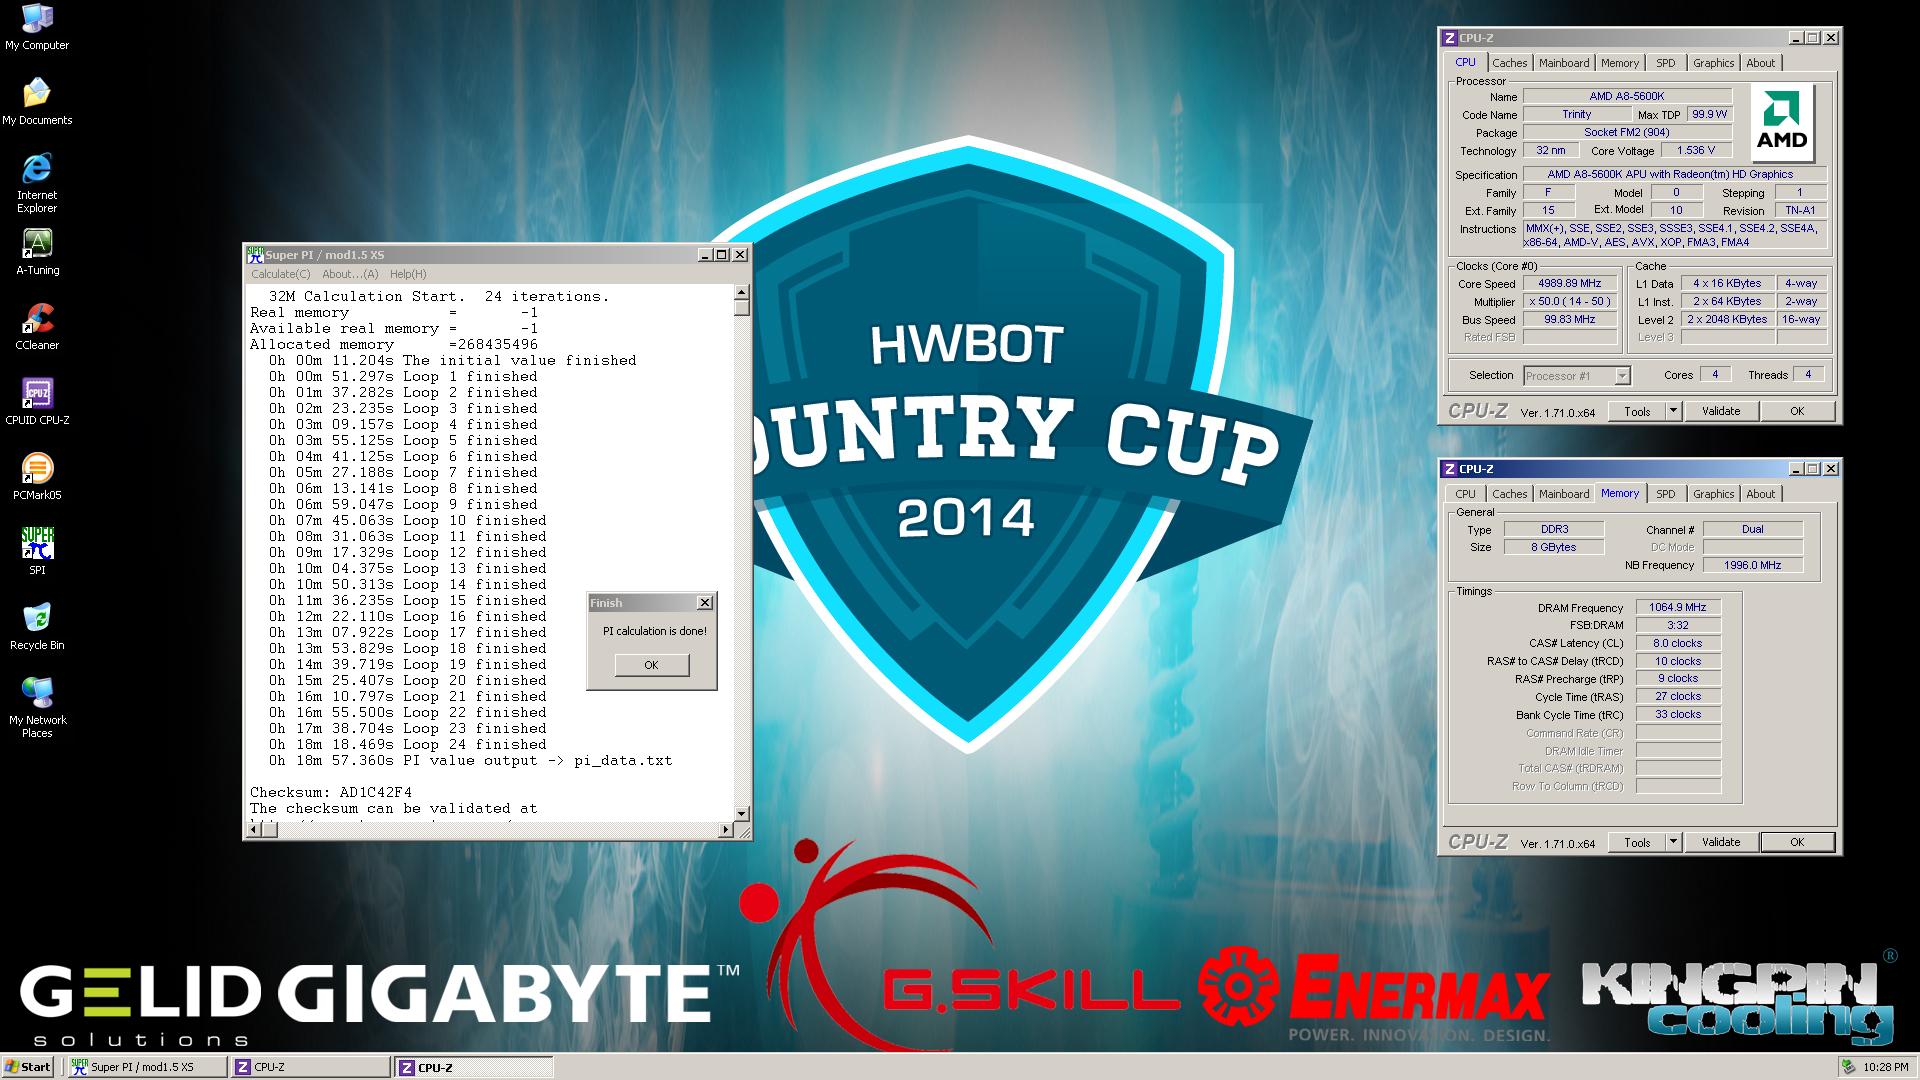1920x1080 pixels.
Task: Click the CAS# Latency value 8.0 clocks
Action: pos(1677,643)
